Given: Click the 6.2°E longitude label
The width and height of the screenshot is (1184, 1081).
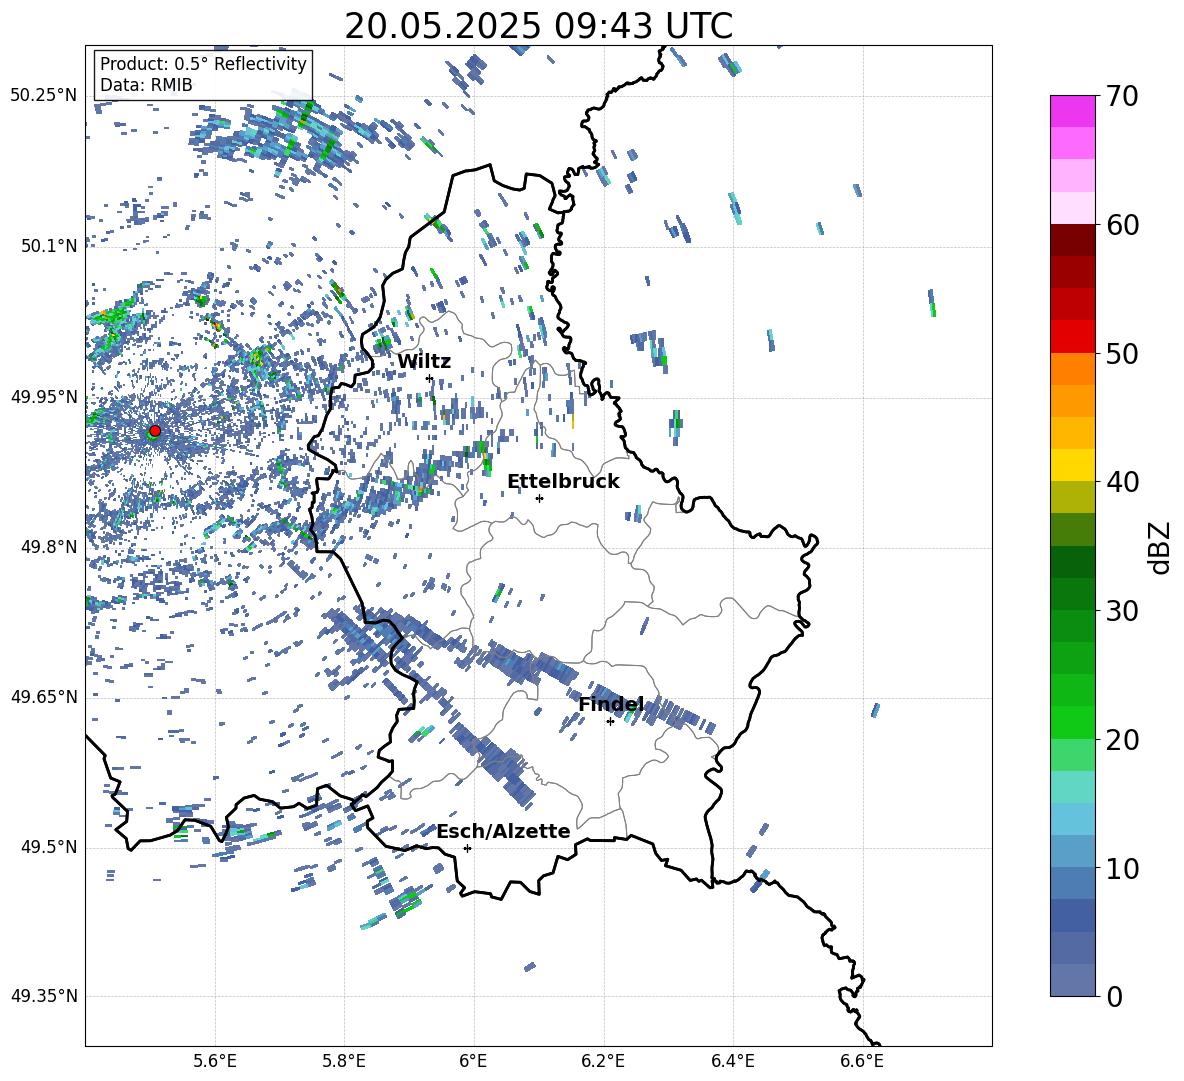Looking at the screenshot, I should click(x=603, y=1062).
